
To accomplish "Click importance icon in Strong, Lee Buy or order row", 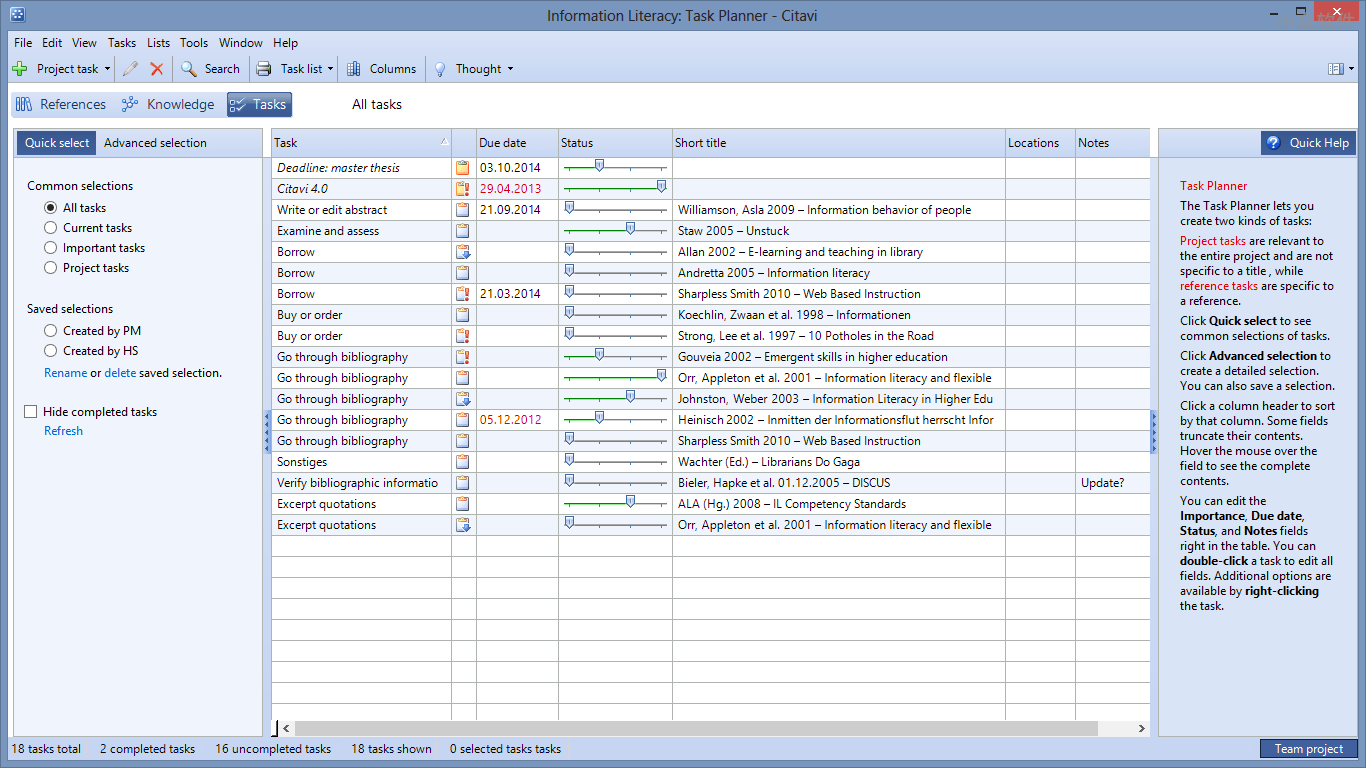I will 463,336.
